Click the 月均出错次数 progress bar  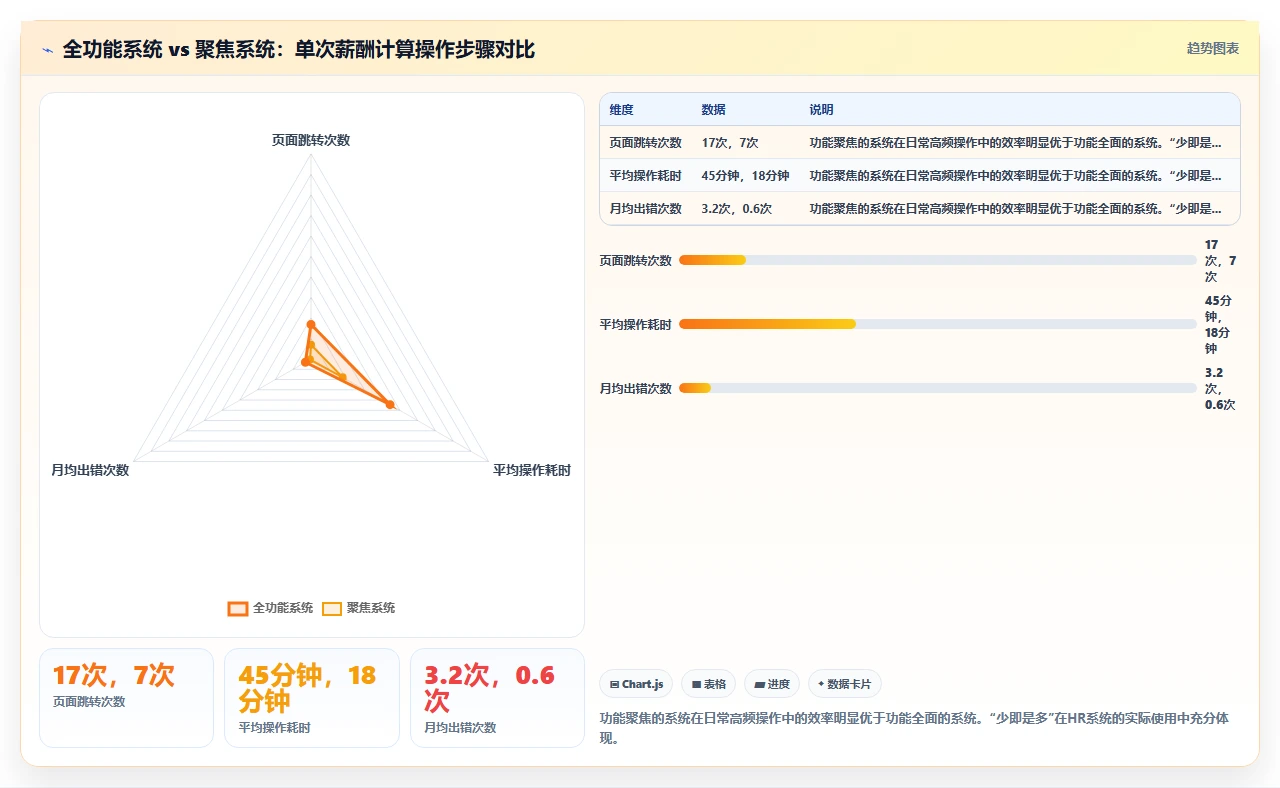pos(937,388)
